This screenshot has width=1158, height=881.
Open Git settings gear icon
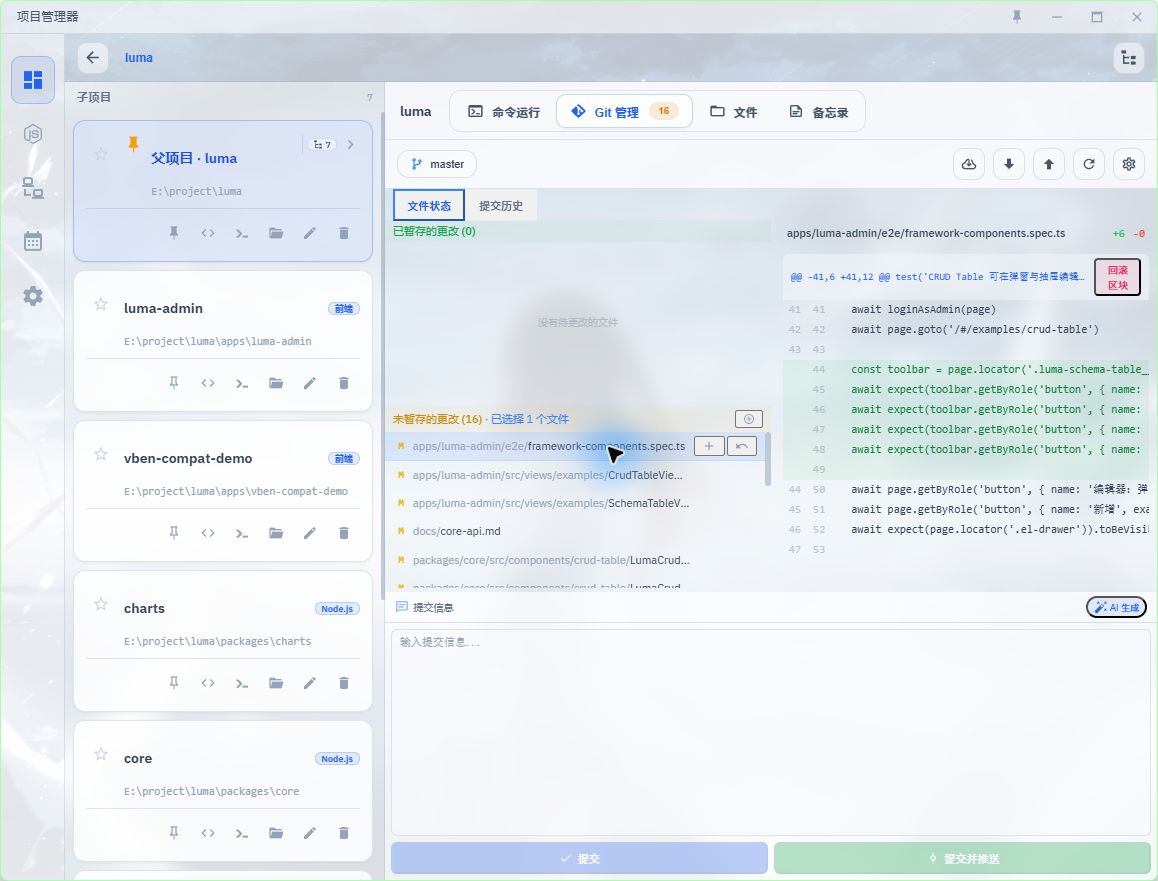point(1128,164)
